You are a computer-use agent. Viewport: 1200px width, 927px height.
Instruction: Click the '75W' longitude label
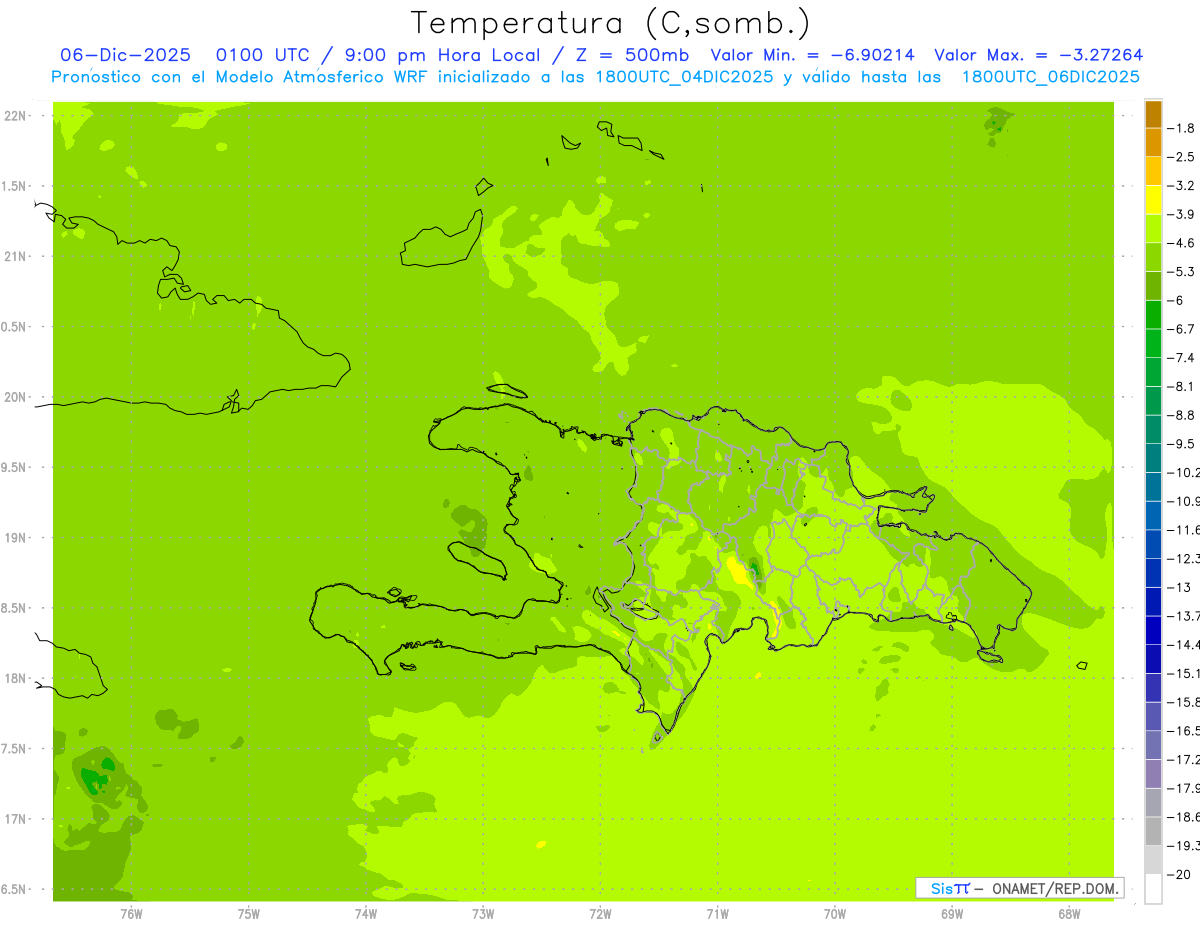(x=248, y=913)
